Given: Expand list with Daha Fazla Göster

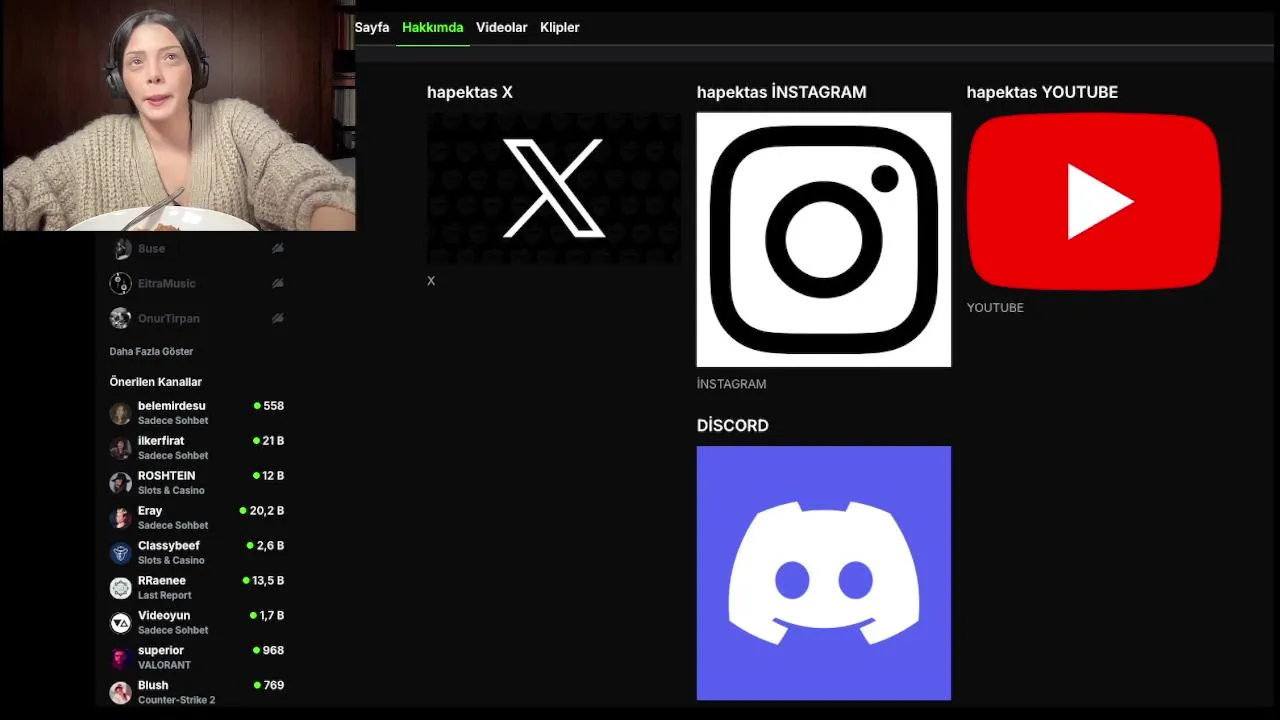Looking at the screenshot, I should pyautogui.click(x=151, y=351).
